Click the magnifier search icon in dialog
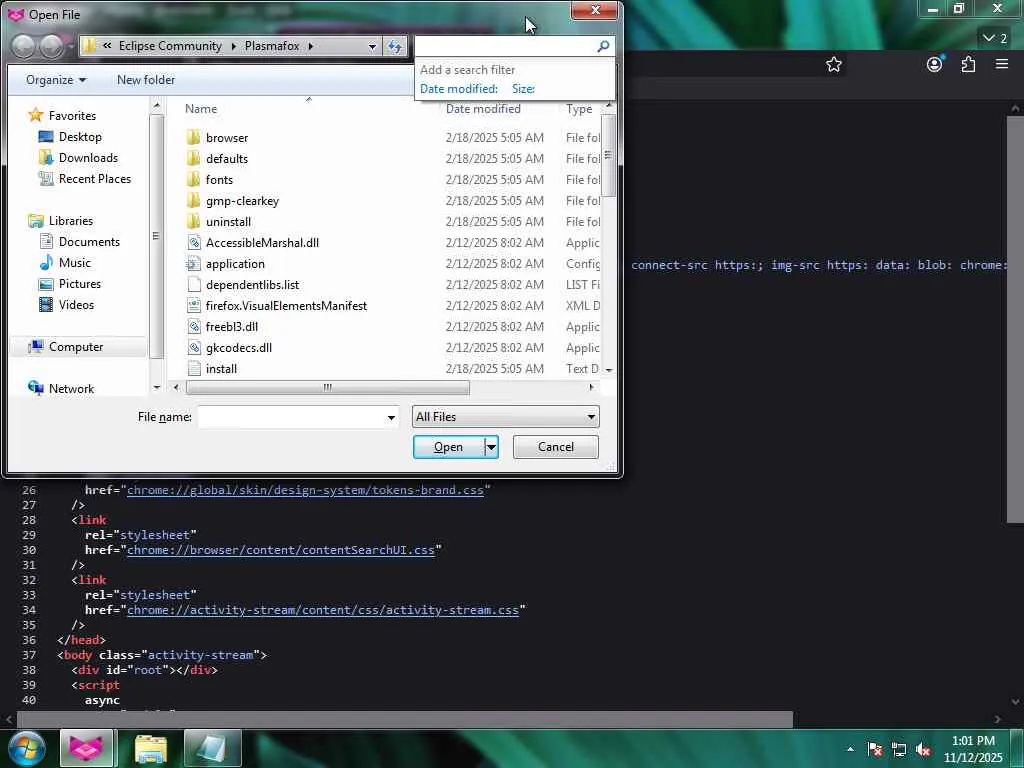The image size is (1024, 768). pos(603,46)
